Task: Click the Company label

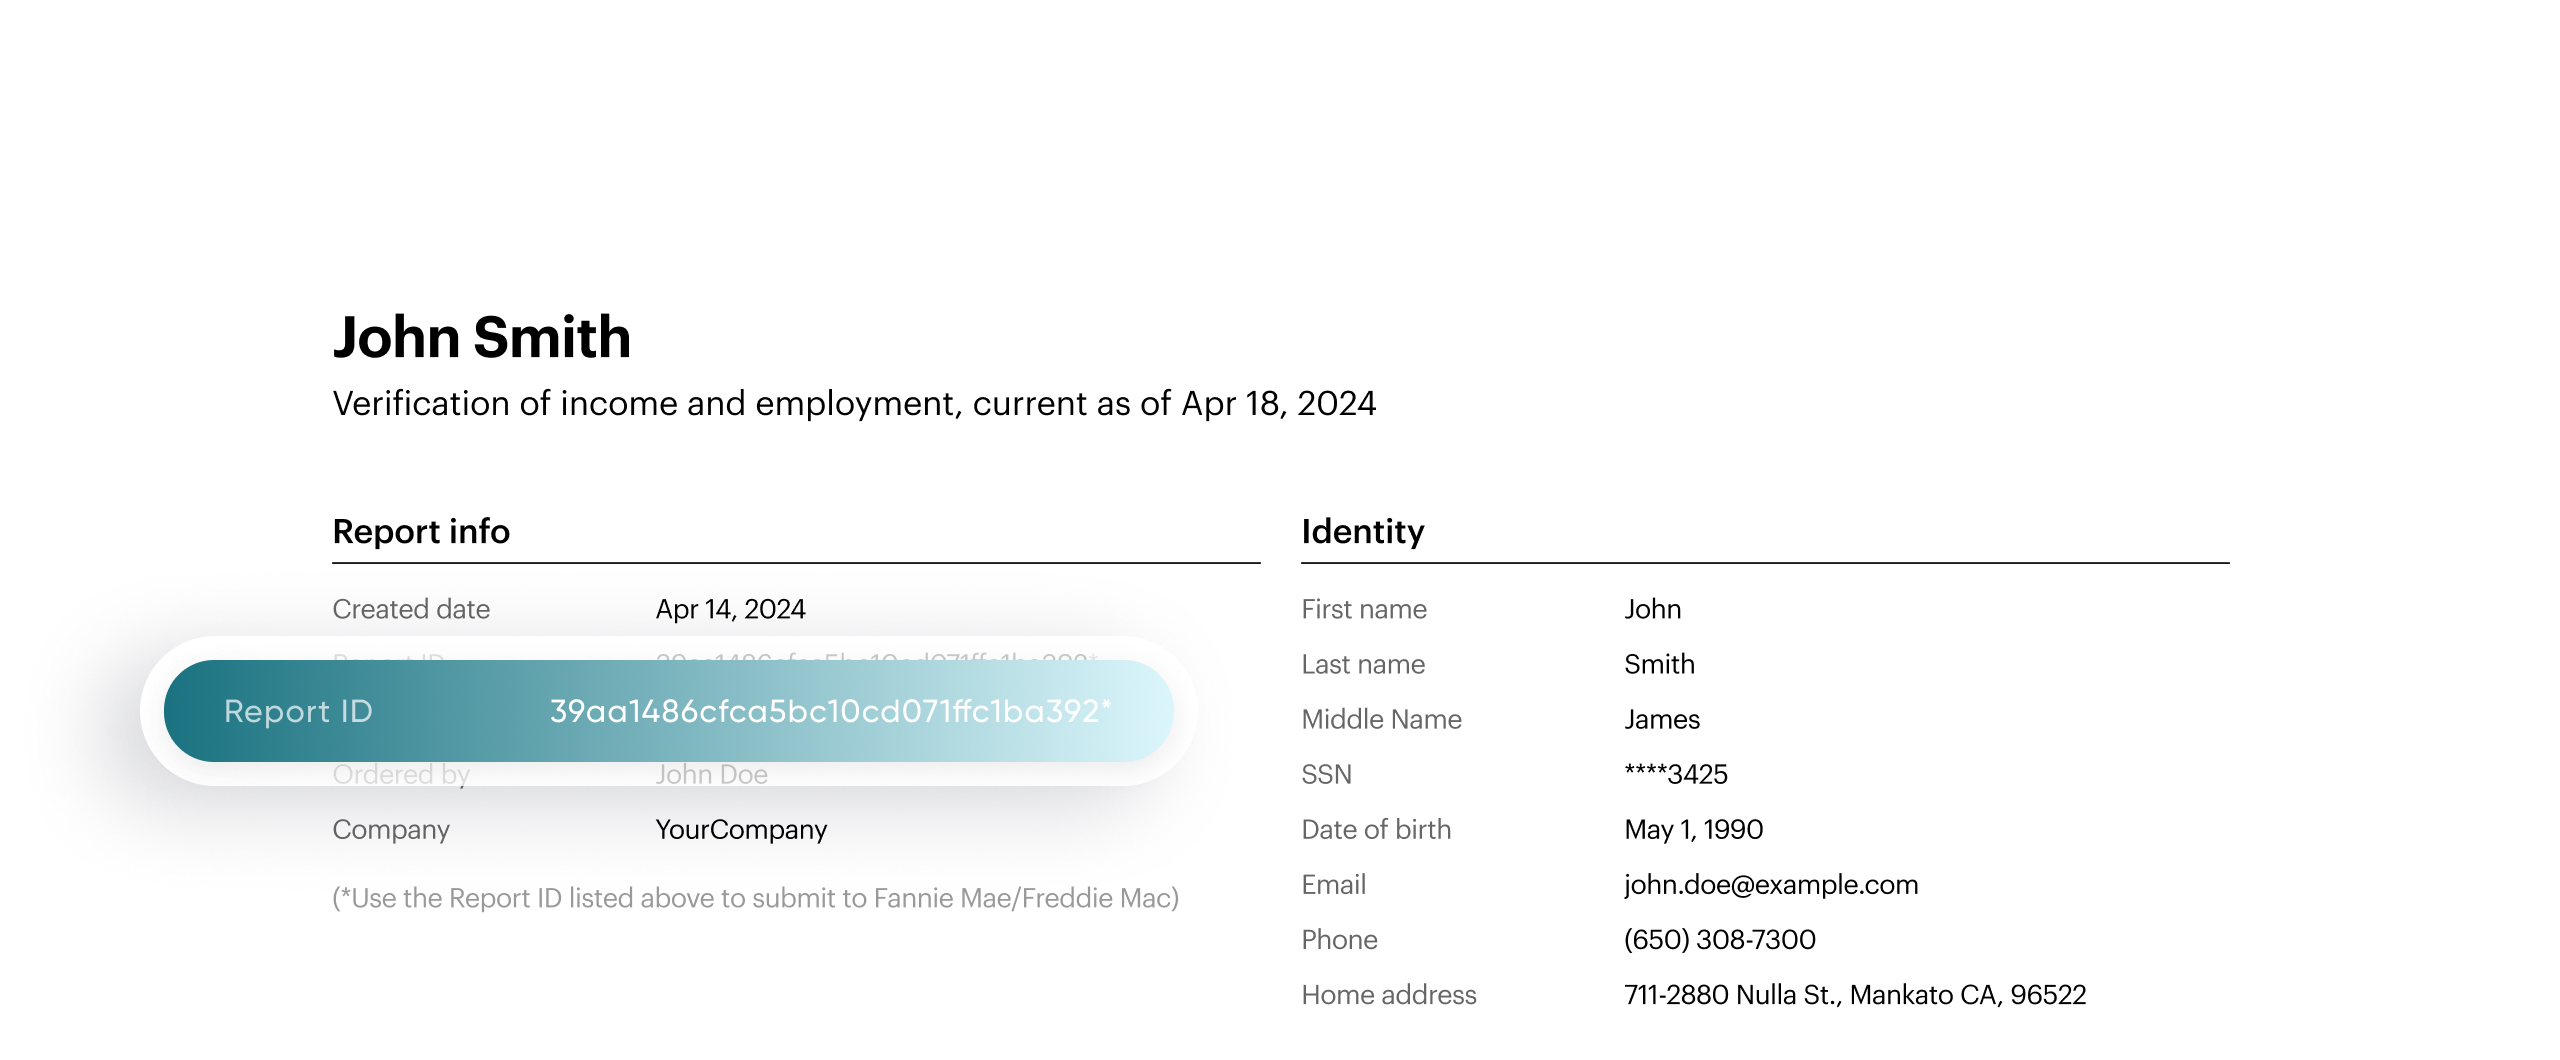Action: pyautogui.click(x=391, y=830)
